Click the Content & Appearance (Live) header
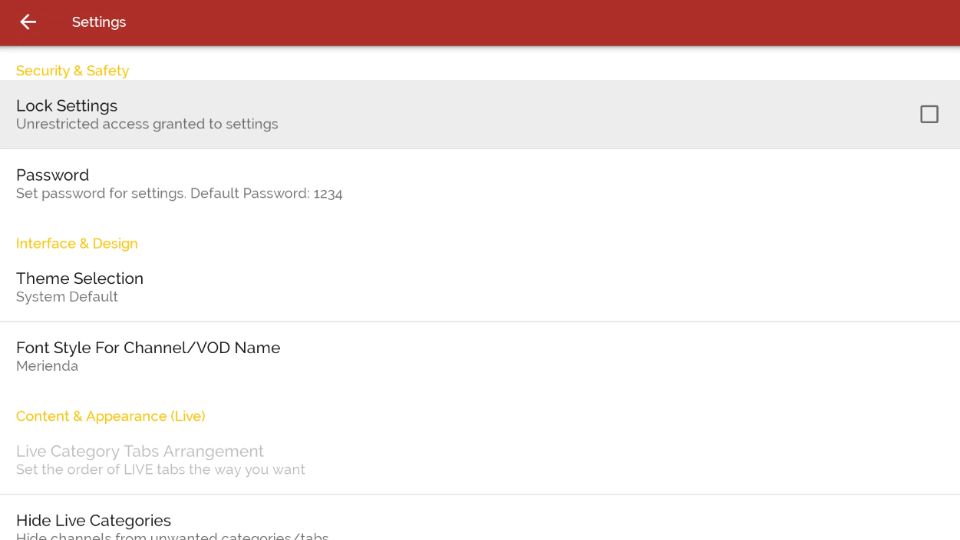Image resolution: width=960 pixels, height=540 pixels. [x=110, y=416]
